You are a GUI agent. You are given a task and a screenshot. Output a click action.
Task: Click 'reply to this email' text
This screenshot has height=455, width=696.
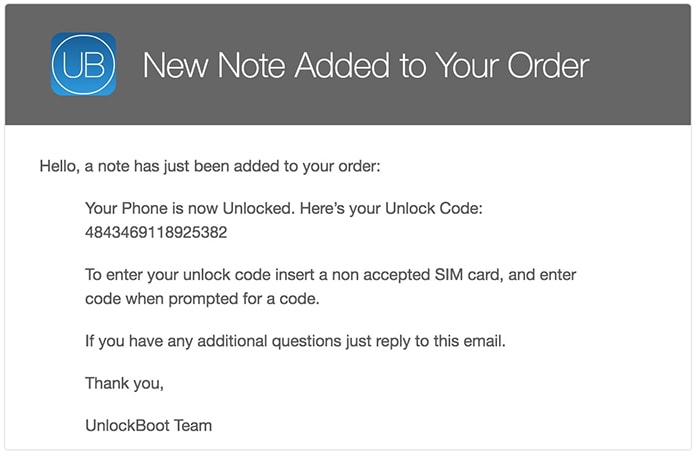pyautogui.click(x=440, y=341)
